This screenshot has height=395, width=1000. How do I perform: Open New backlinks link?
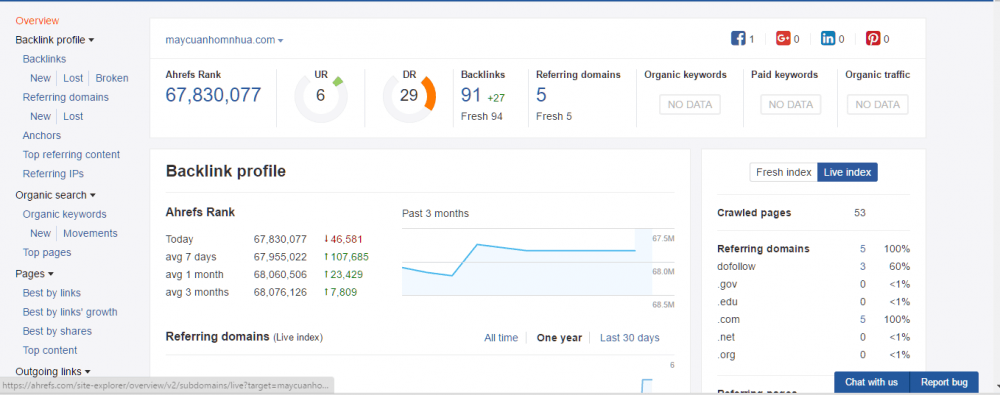tap(40, 78)
